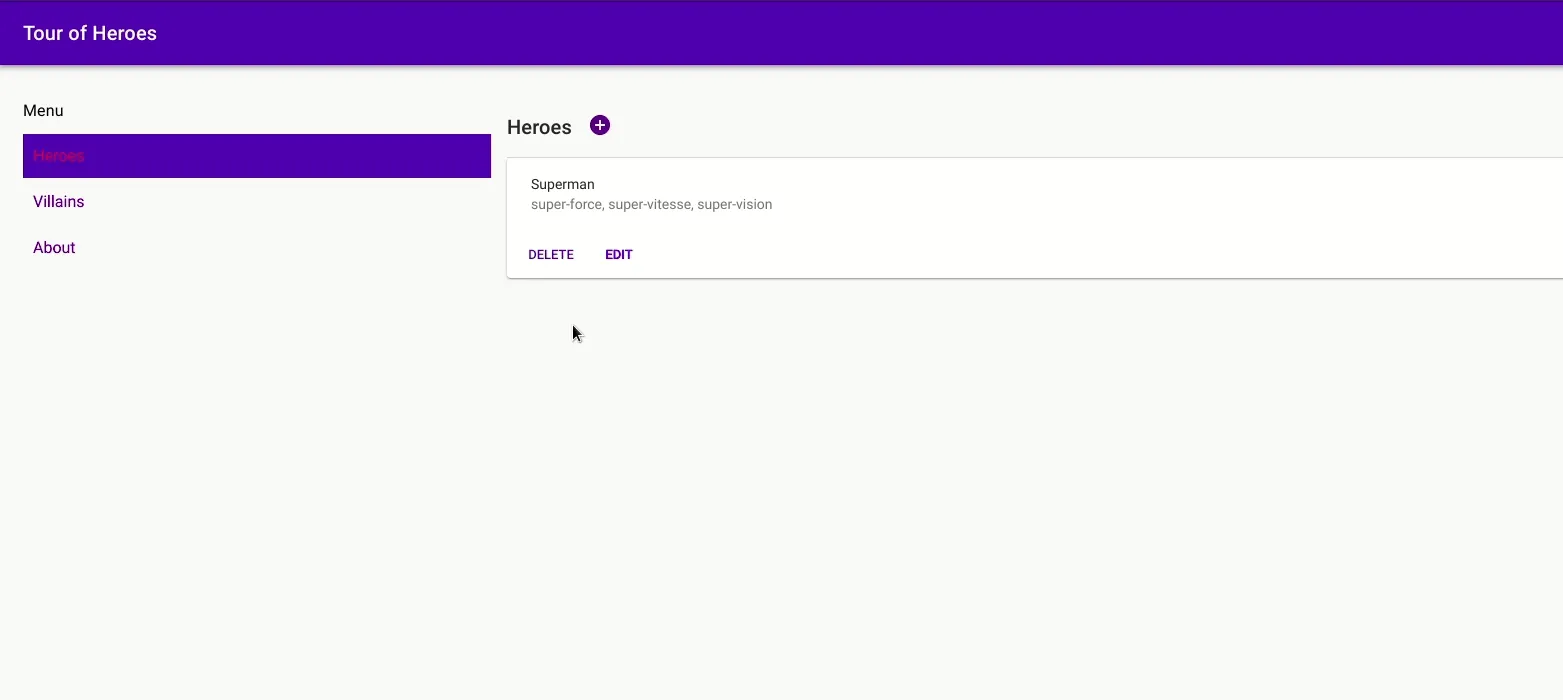Edit the Superman hero entry
Image resolution: width=1563 pixels, height=700 pixels.
pos(619,254)
